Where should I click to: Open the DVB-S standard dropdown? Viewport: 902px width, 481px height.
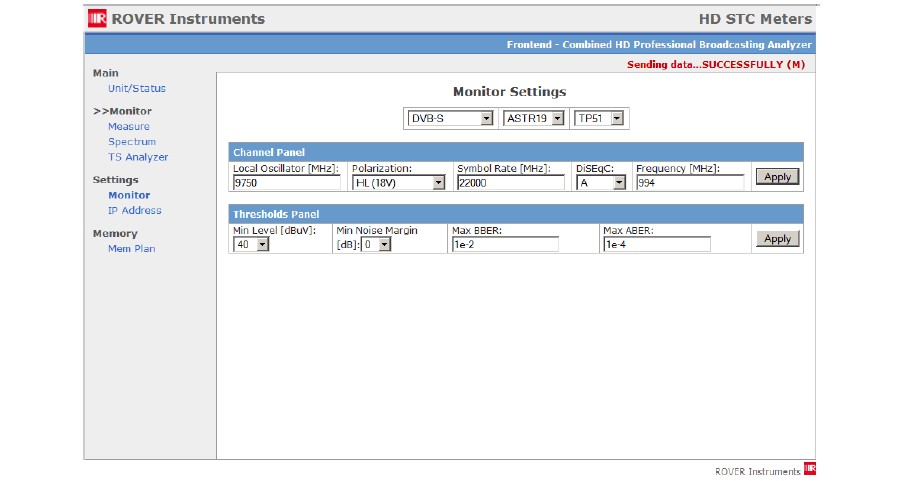tap(450, 119)
